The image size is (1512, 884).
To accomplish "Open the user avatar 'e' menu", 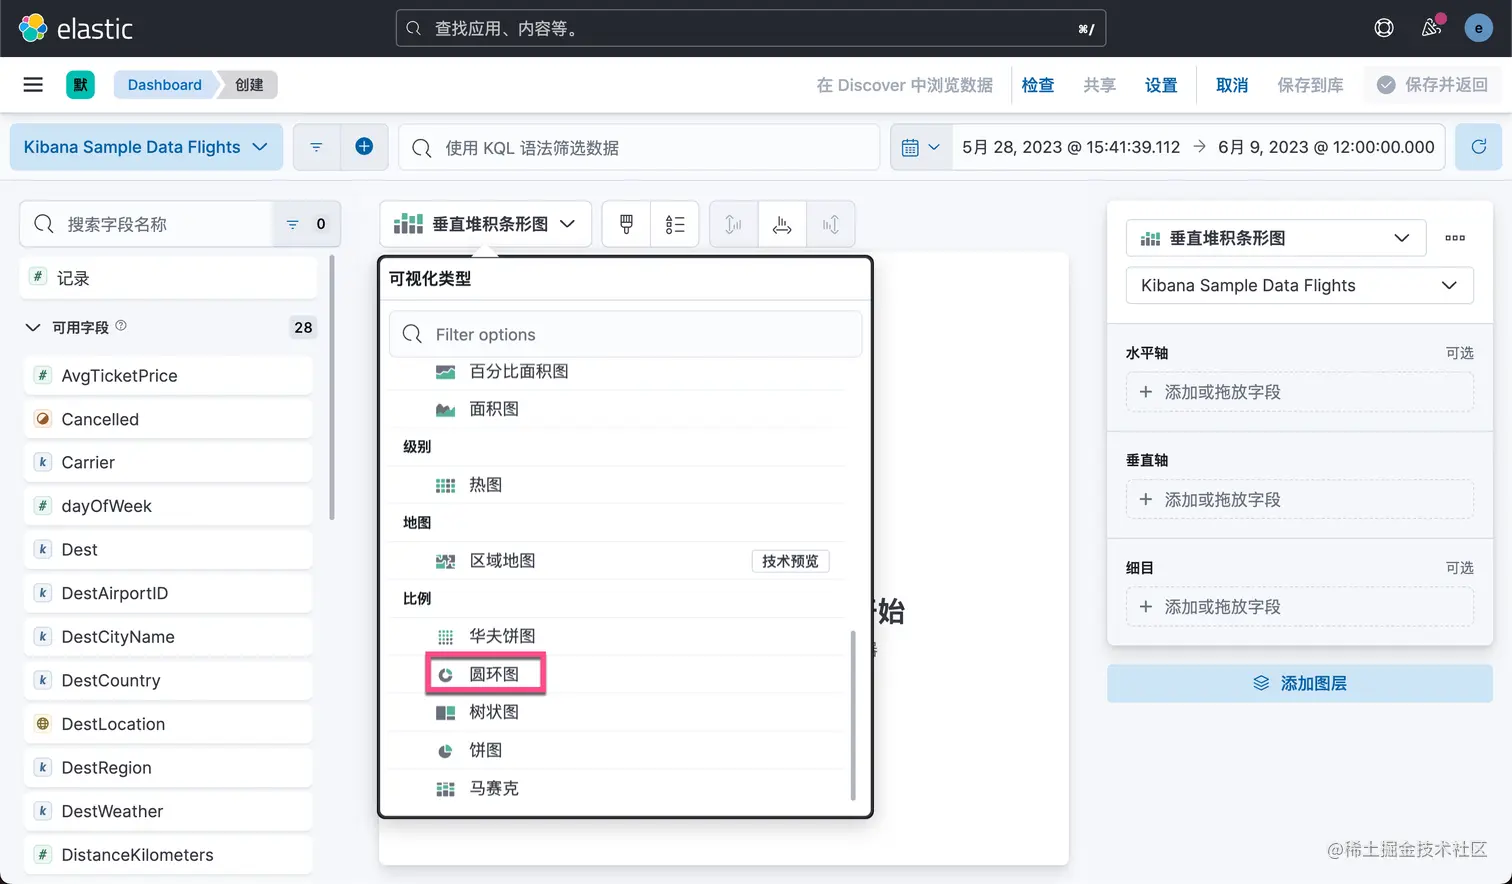I will (x=1478, y=28).
